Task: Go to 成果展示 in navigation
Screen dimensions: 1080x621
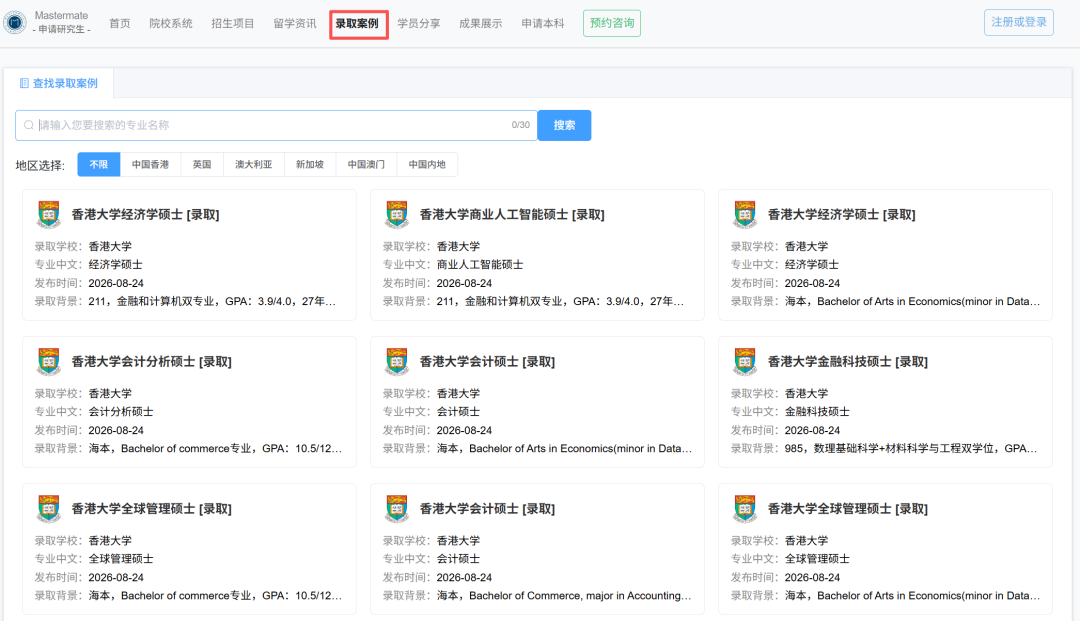Action: pos(481,23)
